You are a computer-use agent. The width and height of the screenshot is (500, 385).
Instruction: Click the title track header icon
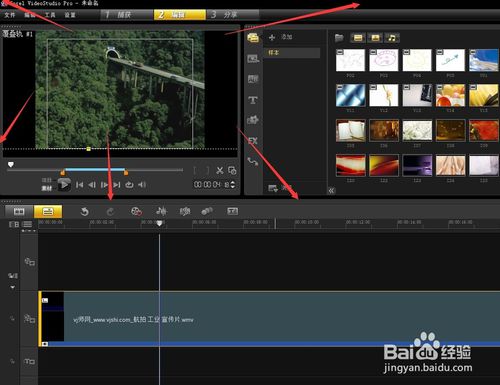click(x=29, y=361)
